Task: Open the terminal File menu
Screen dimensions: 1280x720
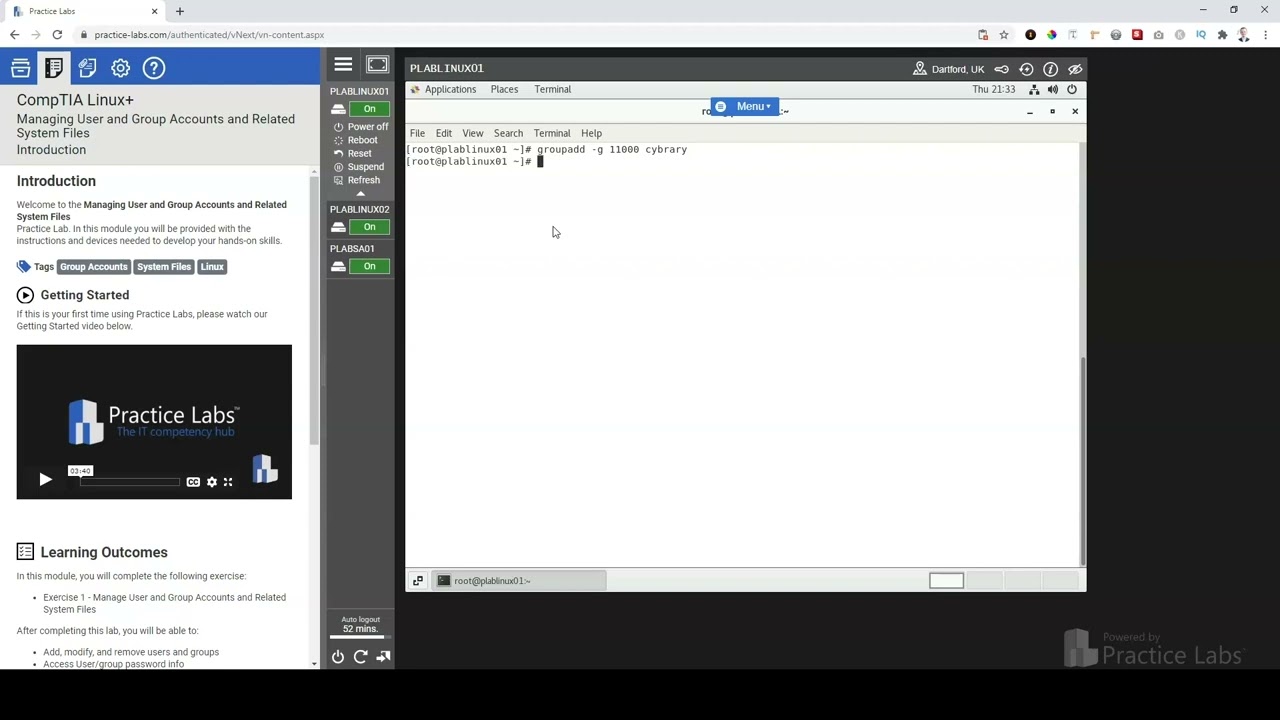Action: click(417, 133)
